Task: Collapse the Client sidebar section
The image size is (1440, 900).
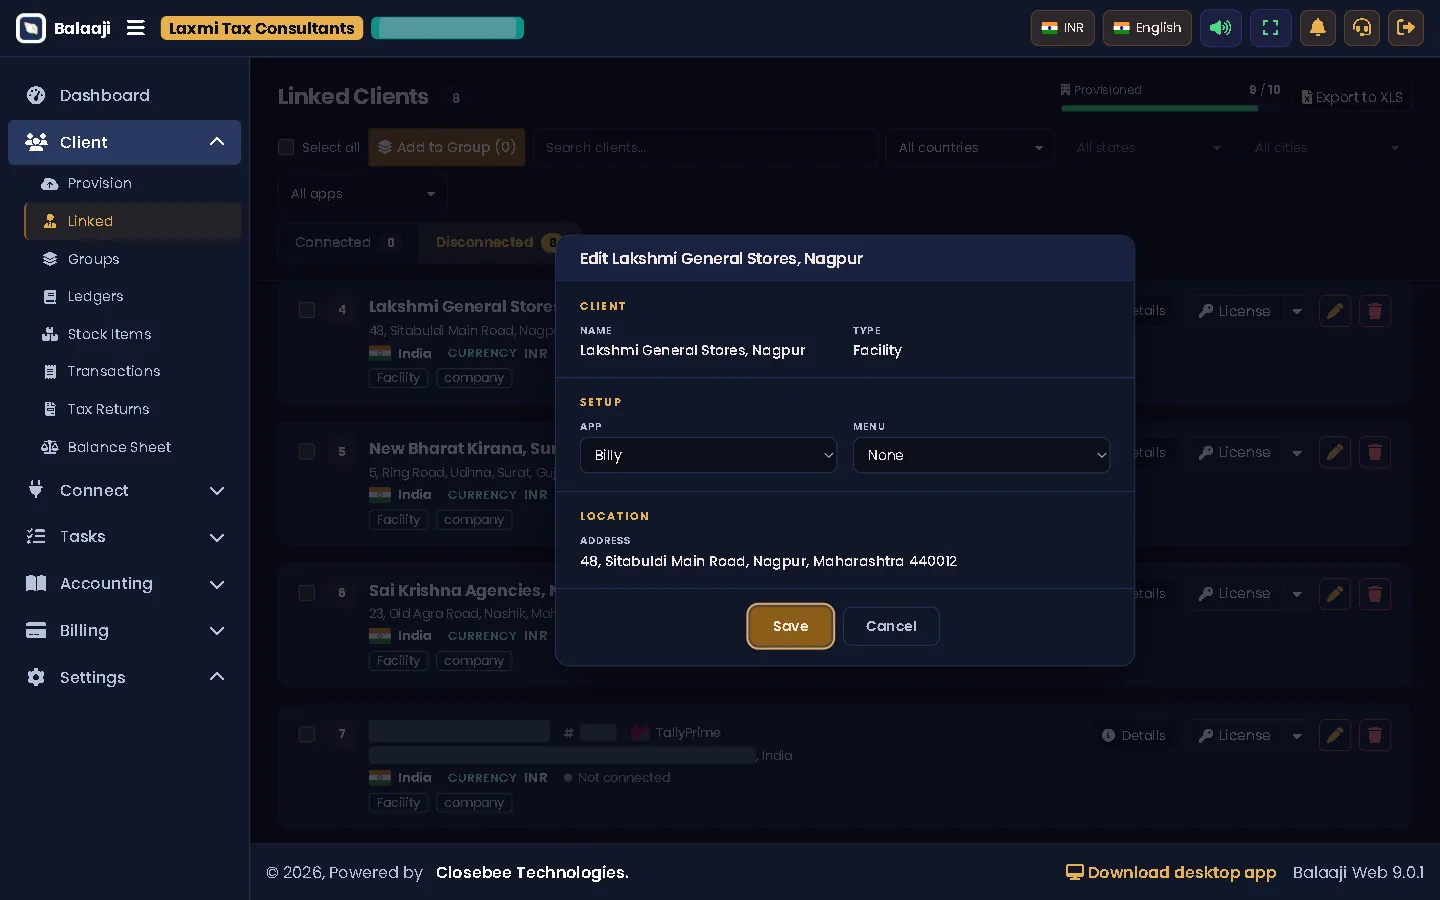Action: [x=124, y=142]
